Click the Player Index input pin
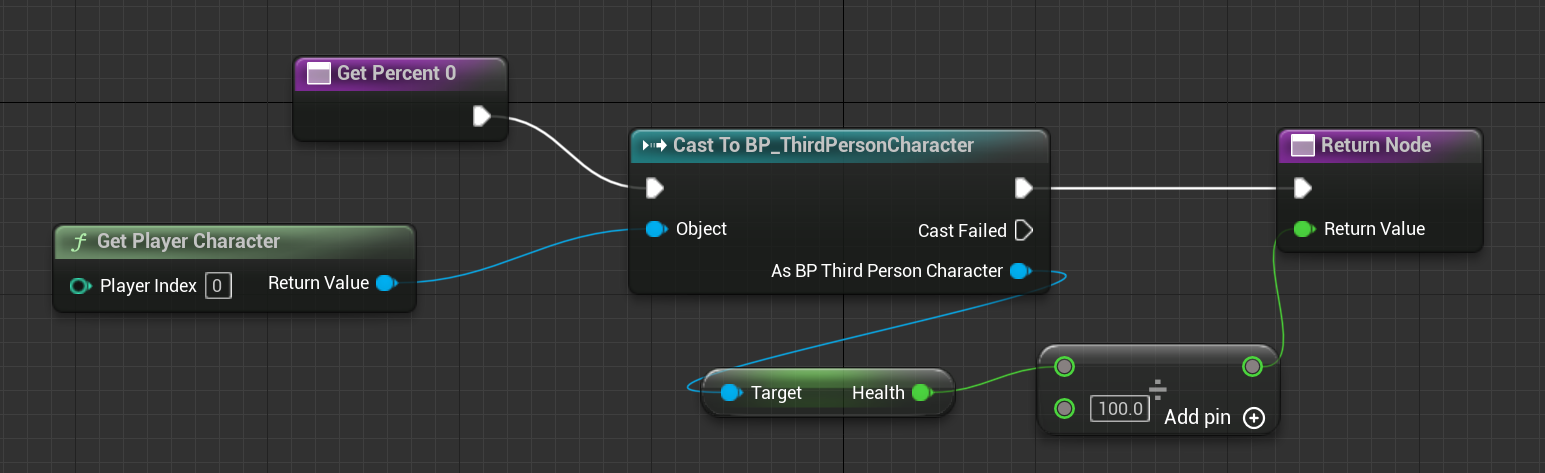 click(79, 287)
